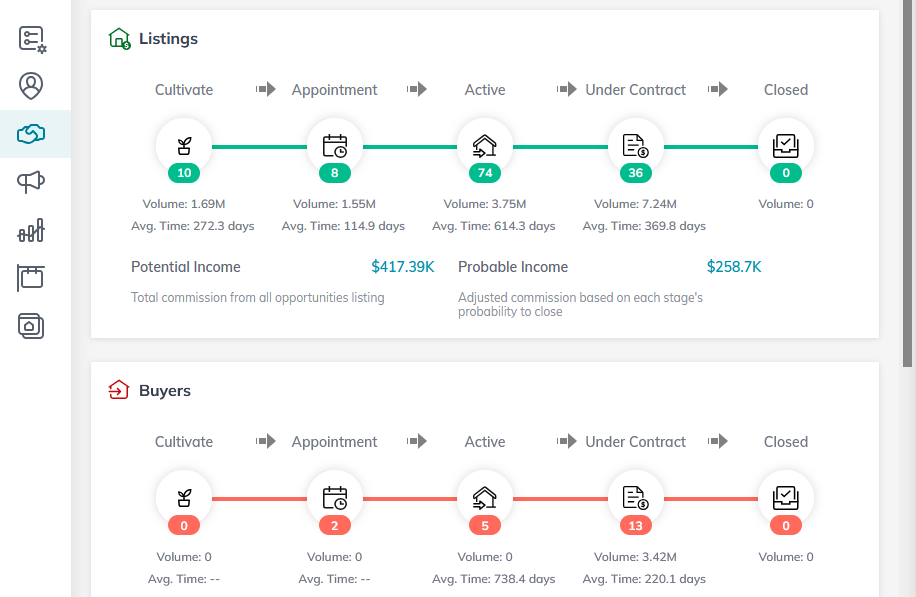Click the Listings Cultivate plant icon
The image size is (916, 597).
click(184, 145)
